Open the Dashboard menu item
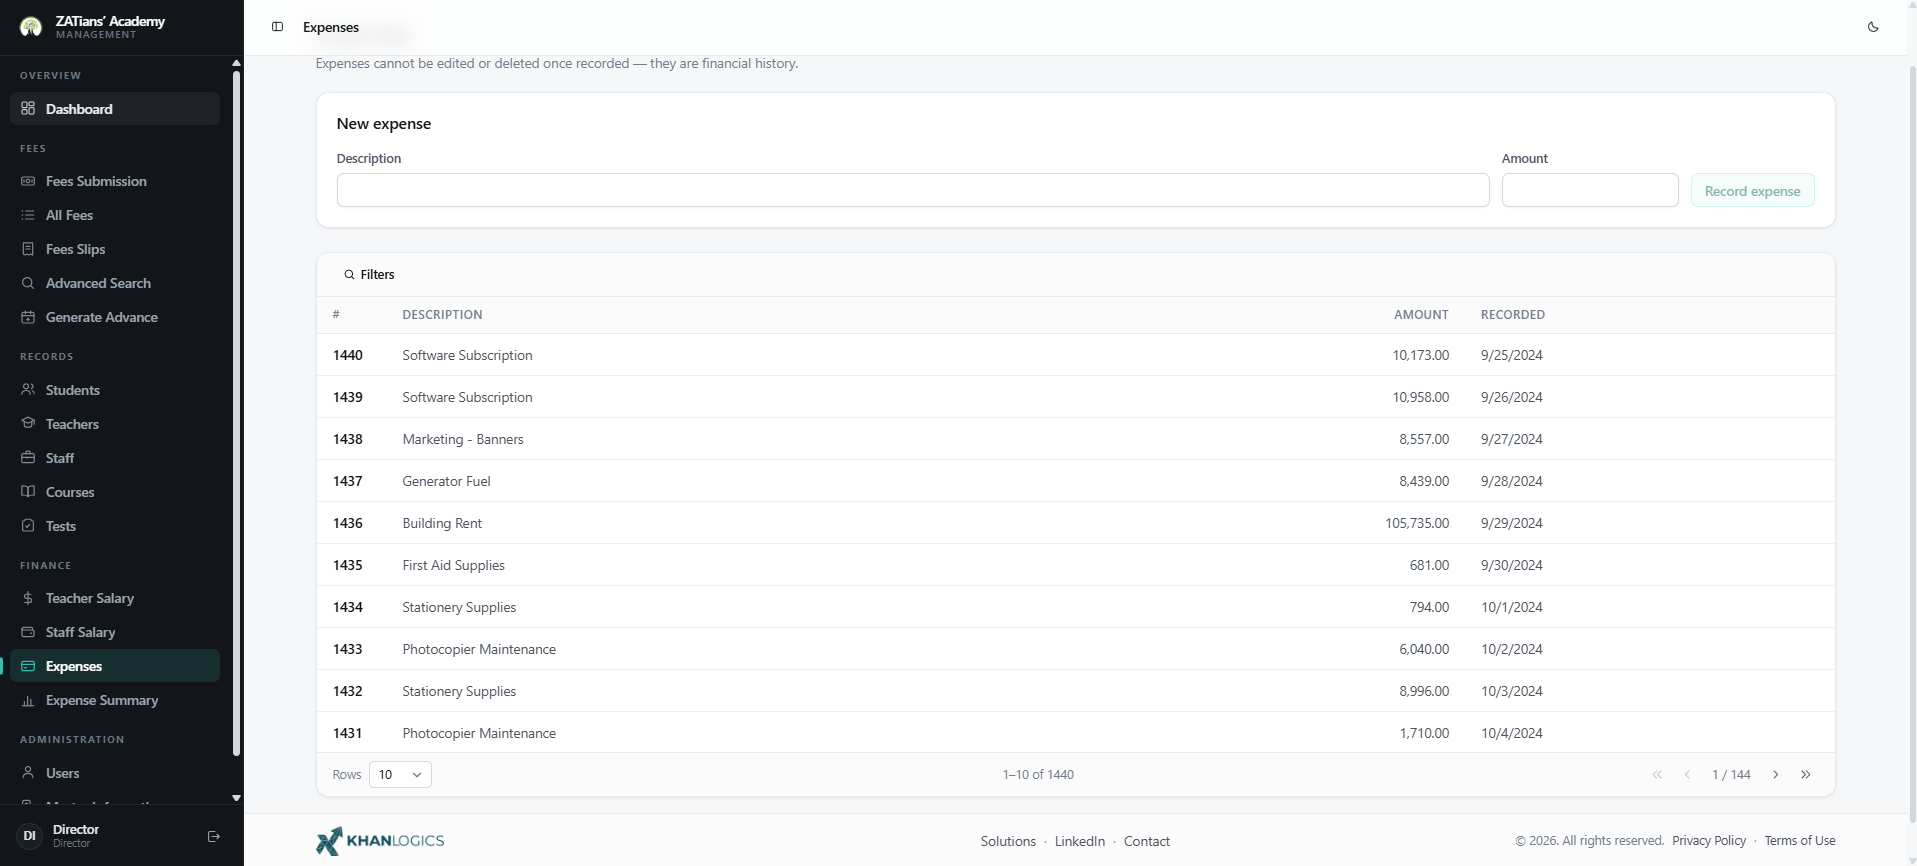The height and width of the screenshot is (866, 1917). [x=115, y=108]
